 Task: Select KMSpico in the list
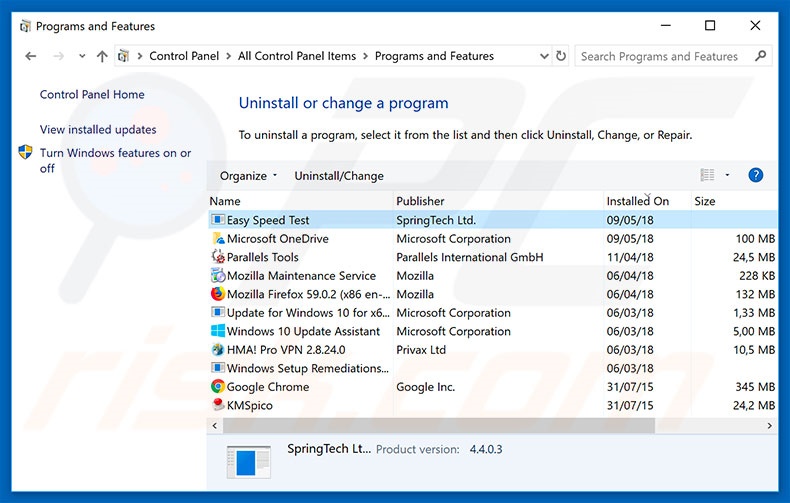pyautogui.click(x=249, y=405)
